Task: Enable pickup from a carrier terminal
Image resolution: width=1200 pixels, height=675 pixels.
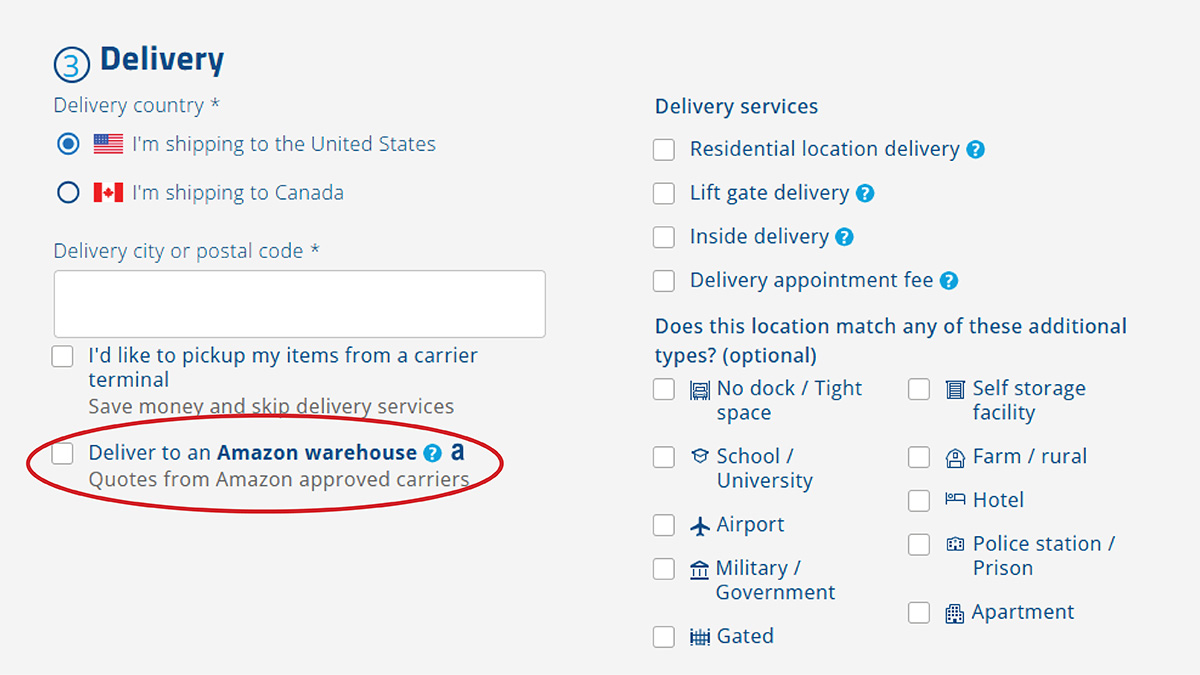Action: (62, 355)
